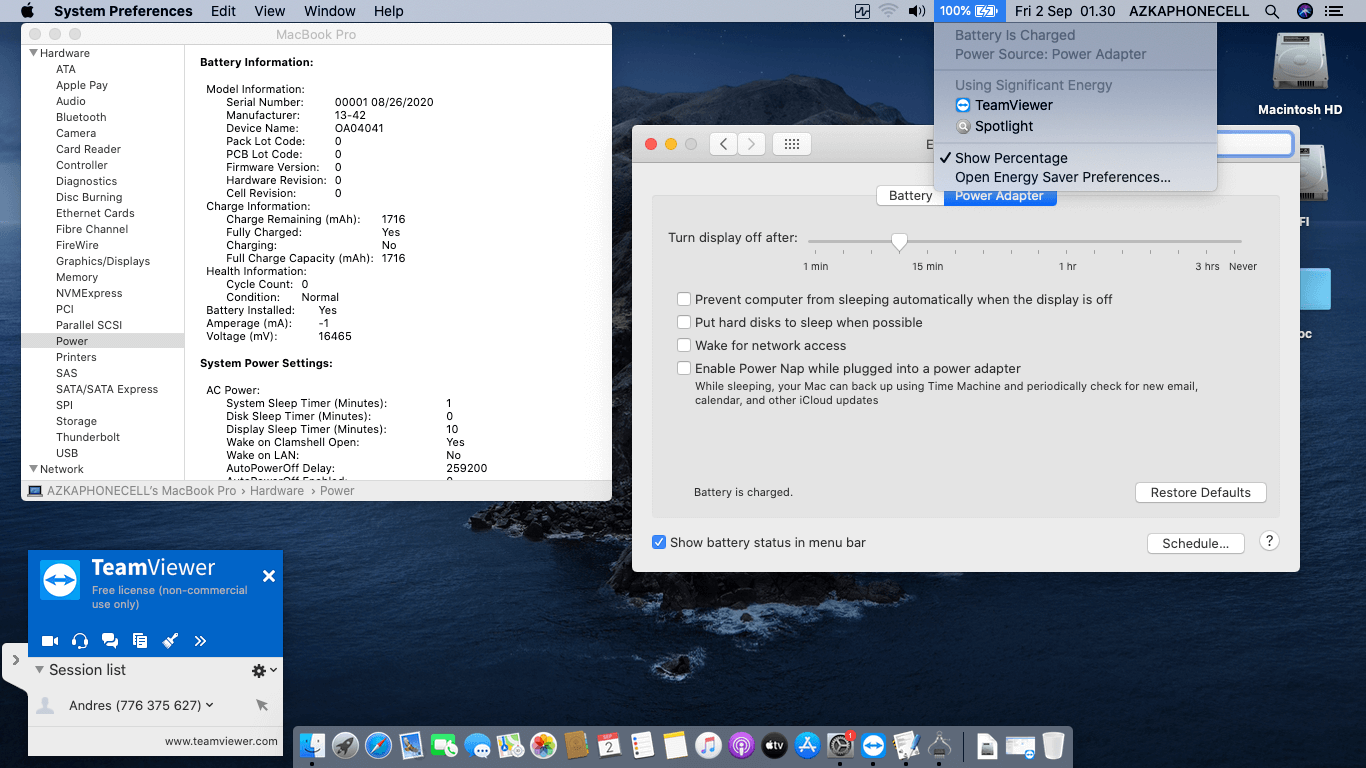The width and height of the screenshot is (1366, 768).
Task: Enable Power Nap while plugged in
Action: click(x=684, y=368)
